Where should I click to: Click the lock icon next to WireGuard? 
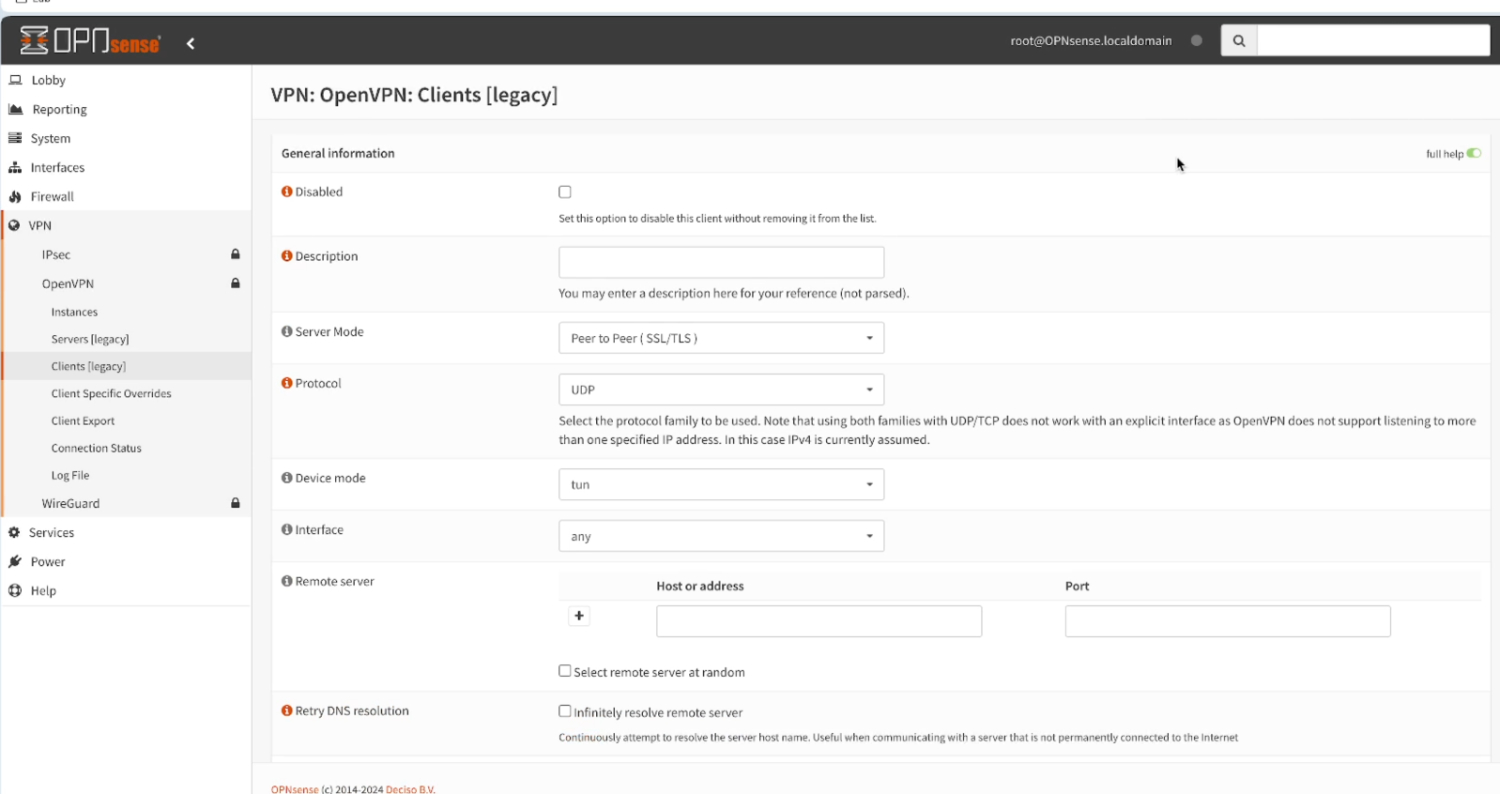point(235,504)
